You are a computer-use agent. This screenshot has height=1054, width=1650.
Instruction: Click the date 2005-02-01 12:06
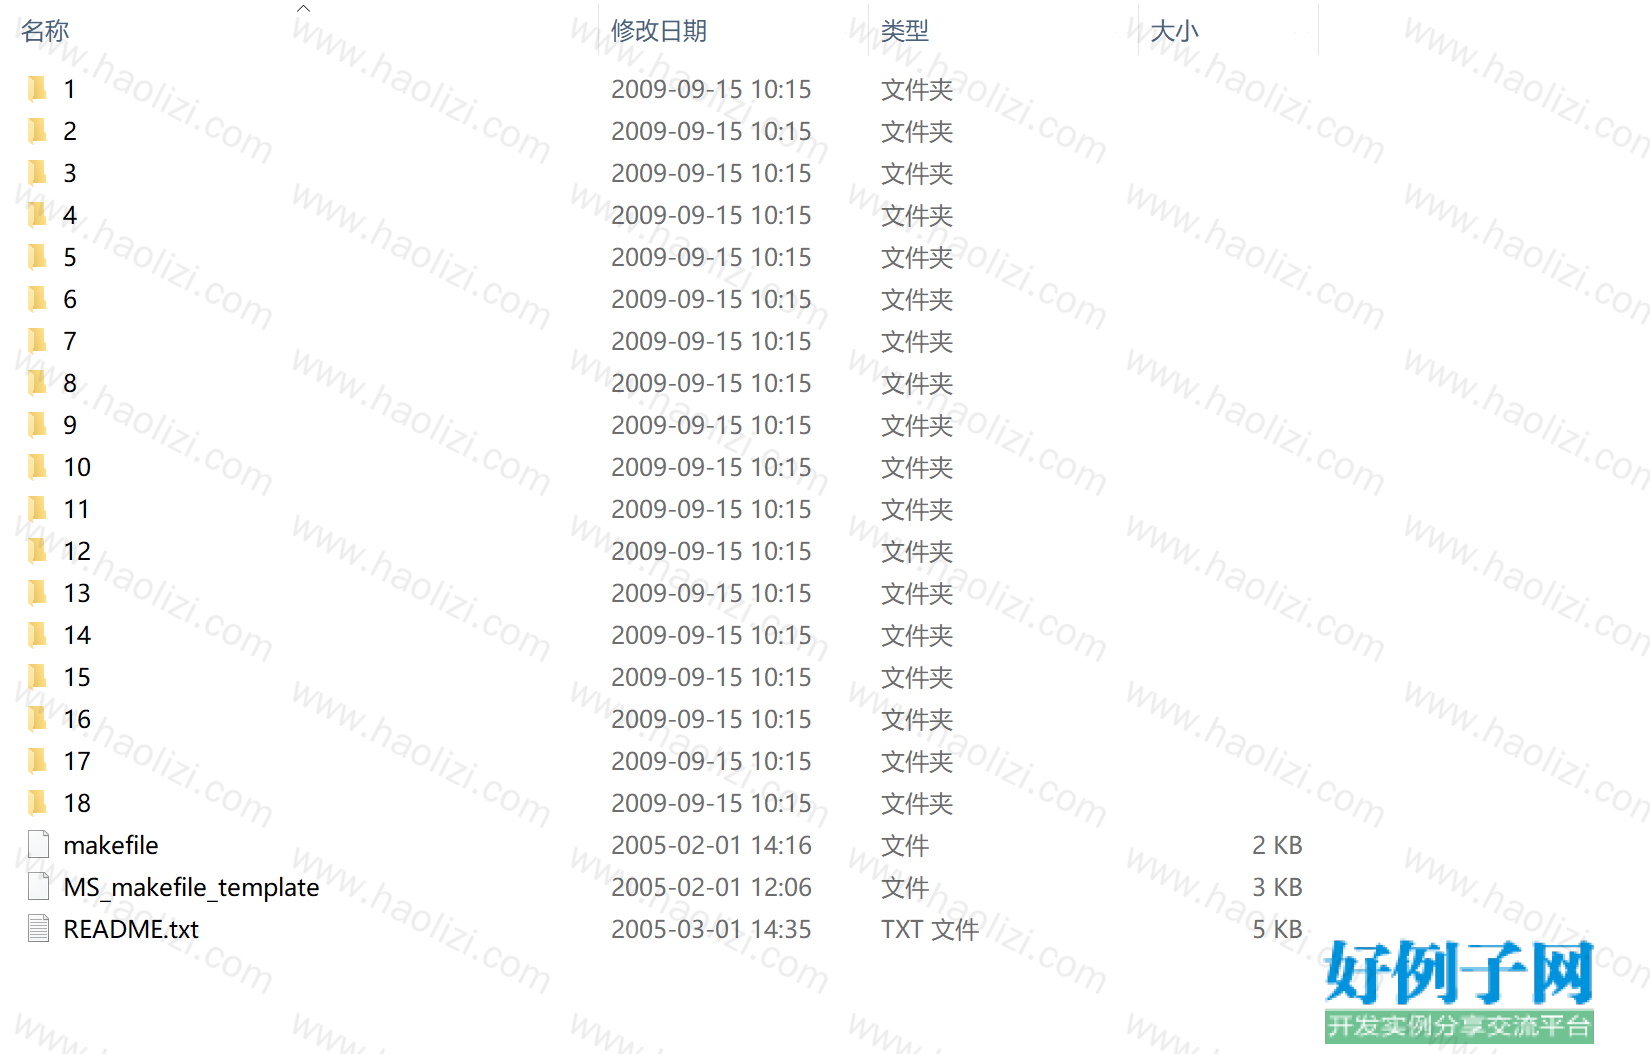coord(711,887)
